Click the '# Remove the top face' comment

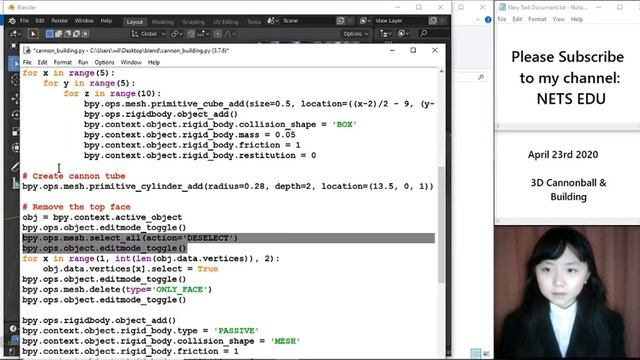[x=76, y=207]
